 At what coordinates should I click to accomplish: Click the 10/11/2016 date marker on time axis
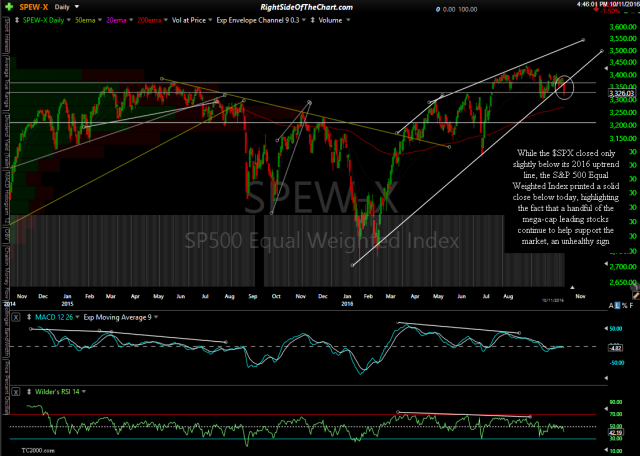point(553,300)
